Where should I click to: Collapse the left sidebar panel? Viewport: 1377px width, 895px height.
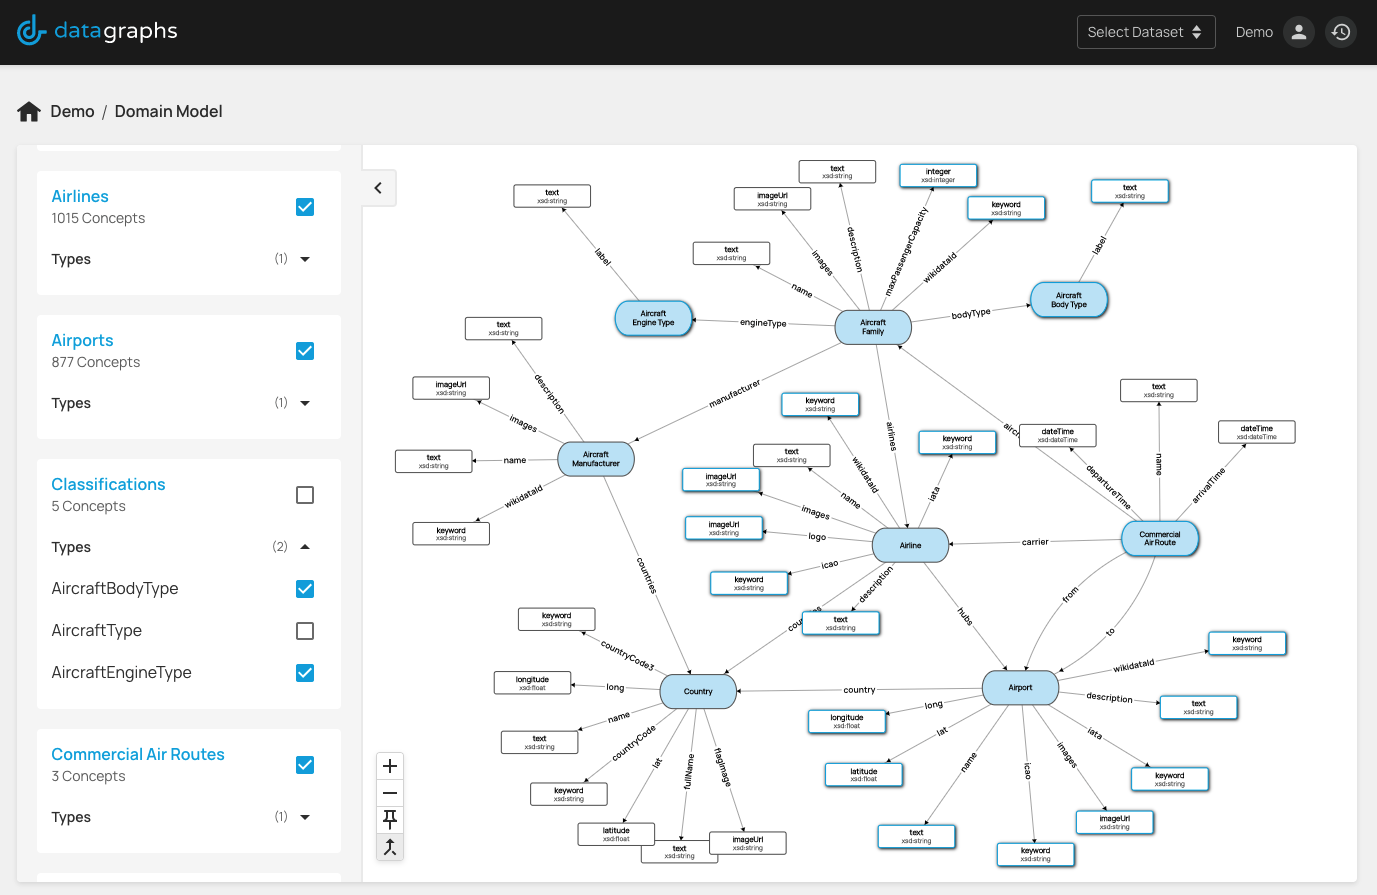click(x=378, y=187)
